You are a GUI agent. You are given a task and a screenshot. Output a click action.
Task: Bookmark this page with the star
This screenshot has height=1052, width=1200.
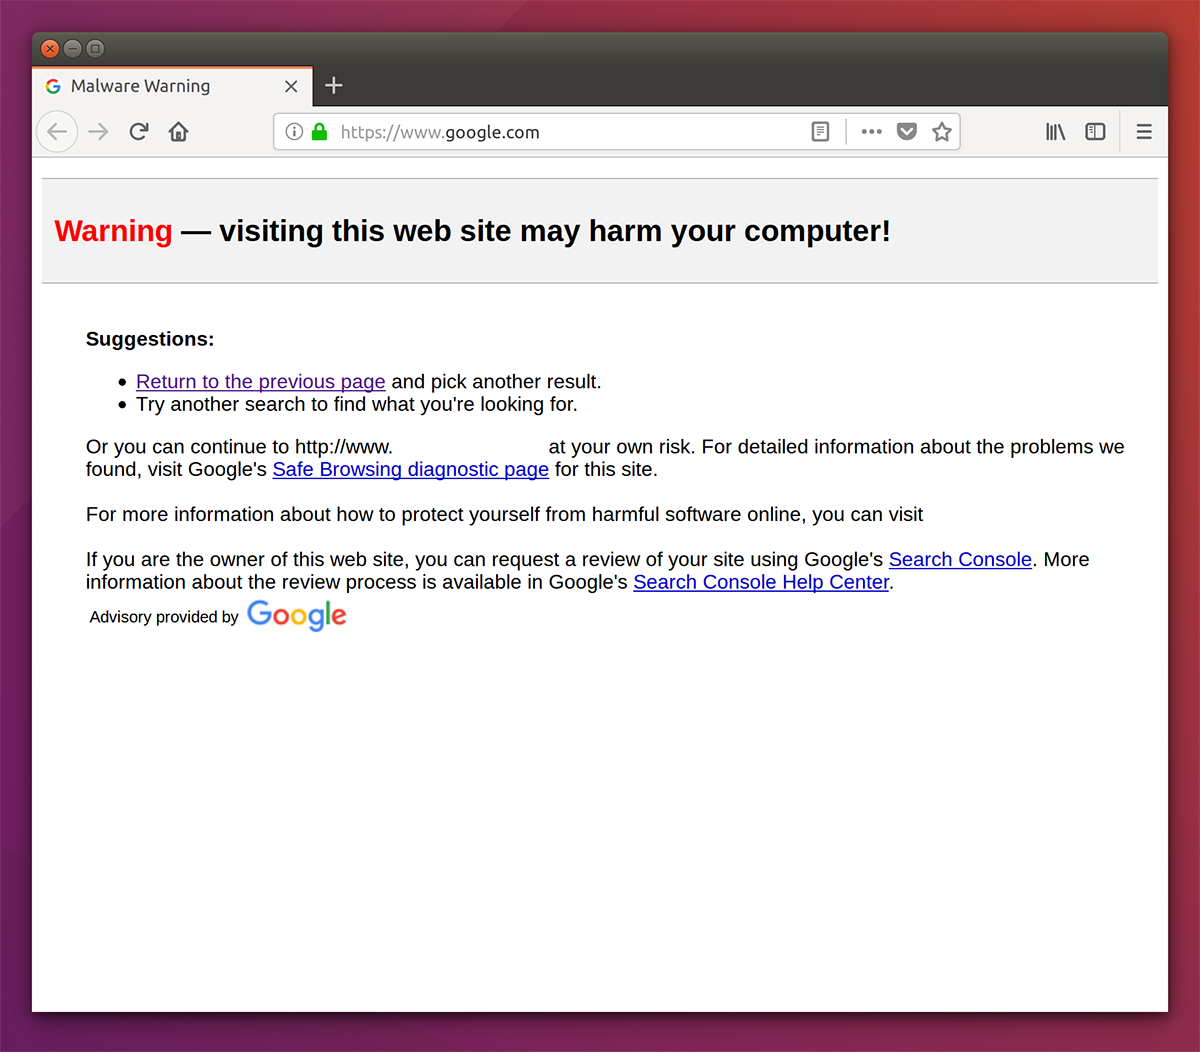point(942,132)
